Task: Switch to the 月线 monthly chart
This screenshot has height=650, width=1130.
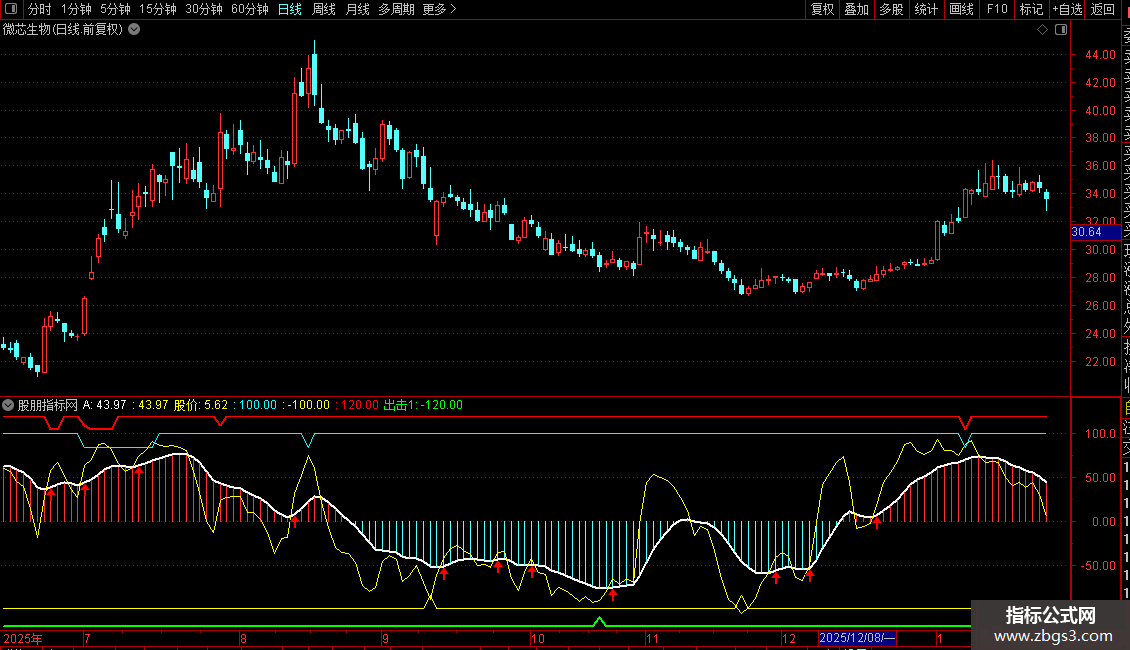Action: [357, 9]
